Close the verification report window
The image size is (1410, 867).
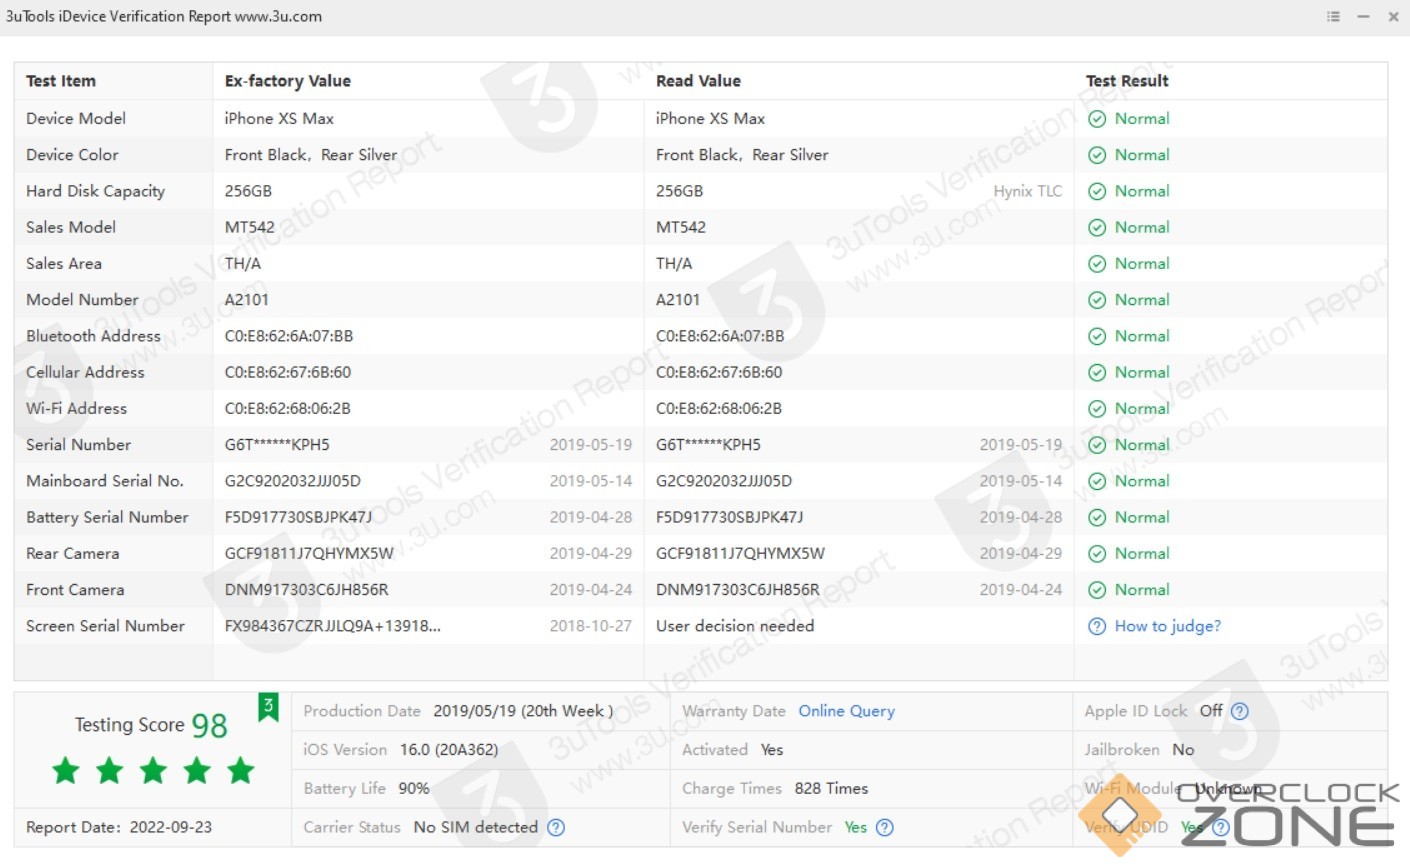click(x=1393, y=17)
